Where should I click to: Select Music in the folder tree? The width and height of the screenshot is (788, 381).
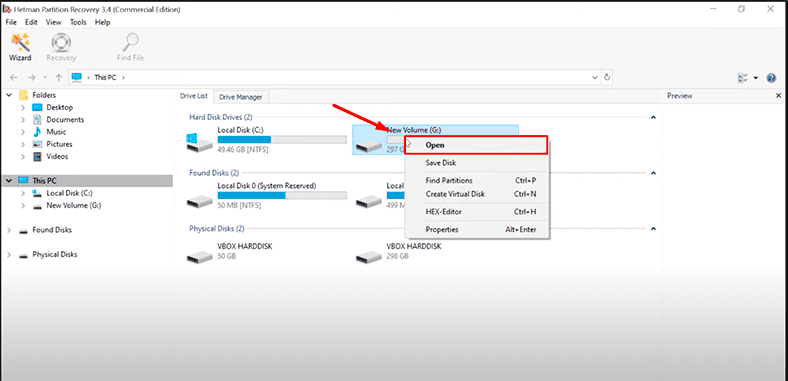(x=56, y=132)
